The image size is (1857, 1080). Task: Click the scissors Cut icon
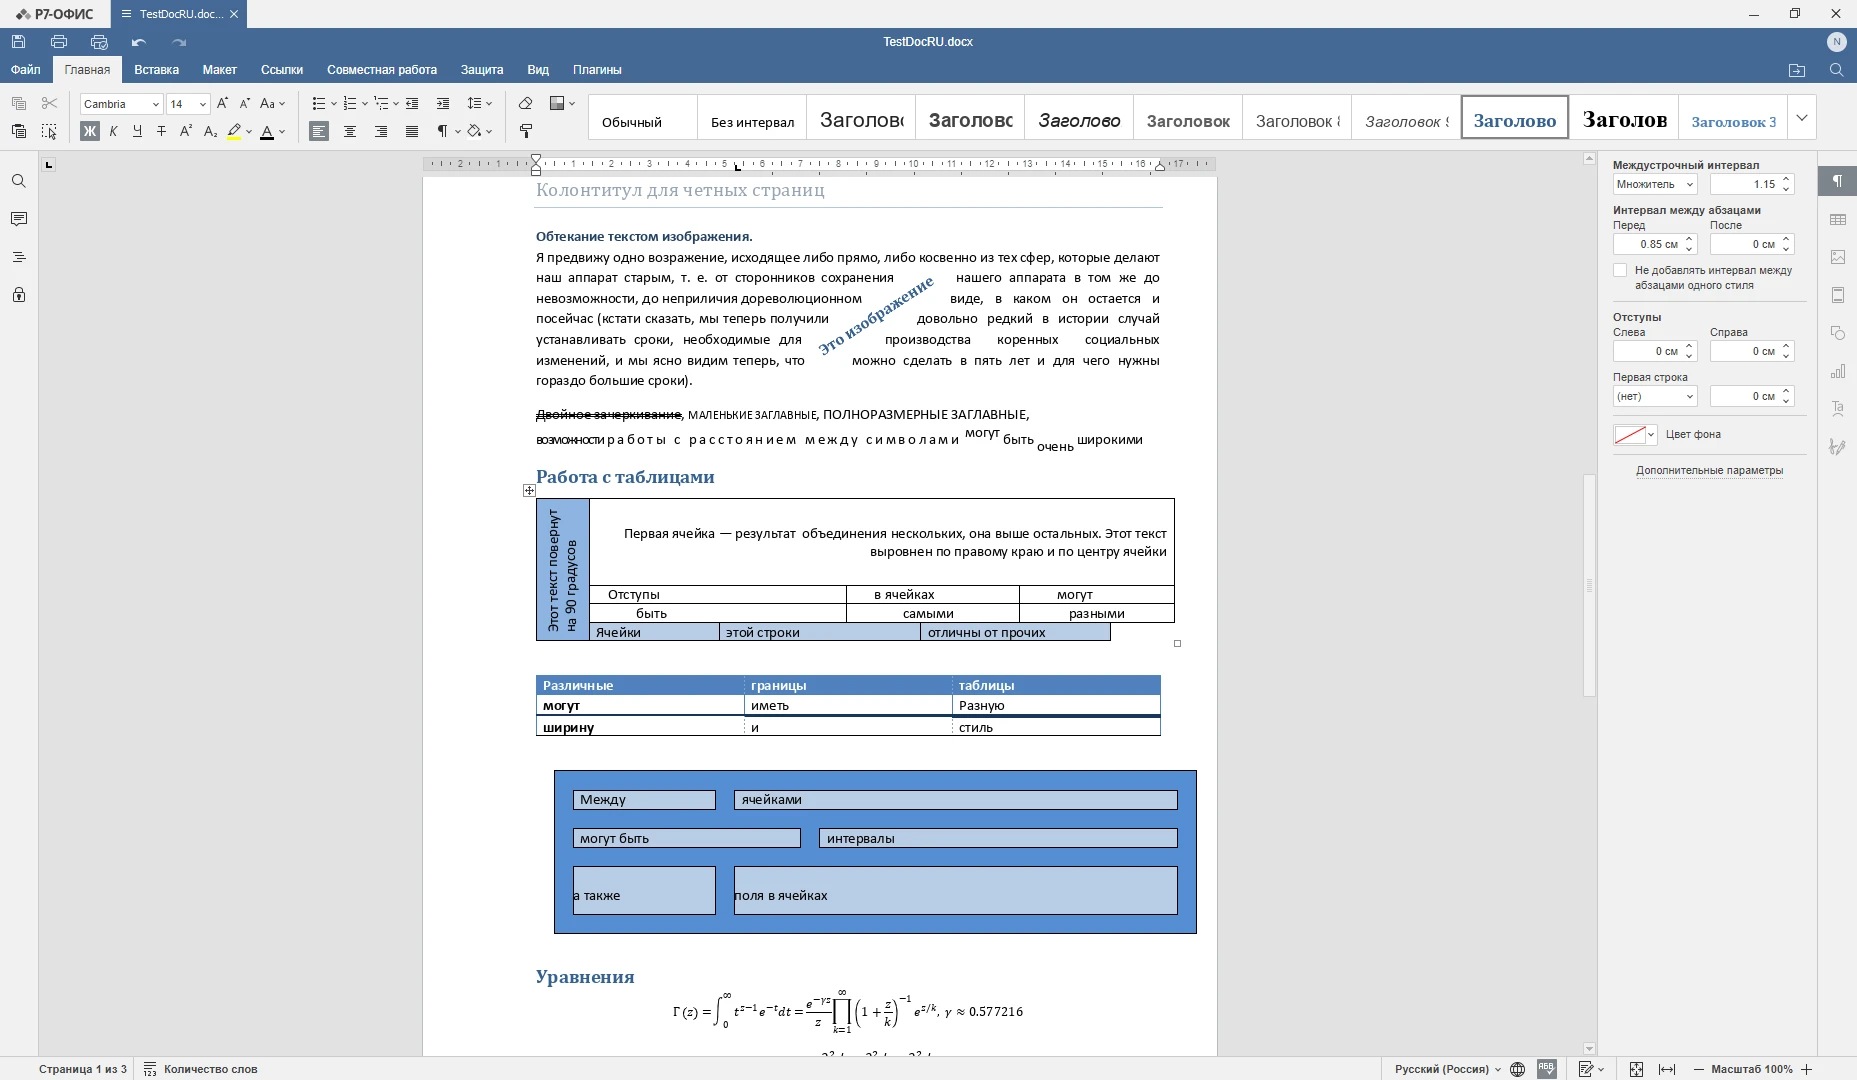pos(49,103)
